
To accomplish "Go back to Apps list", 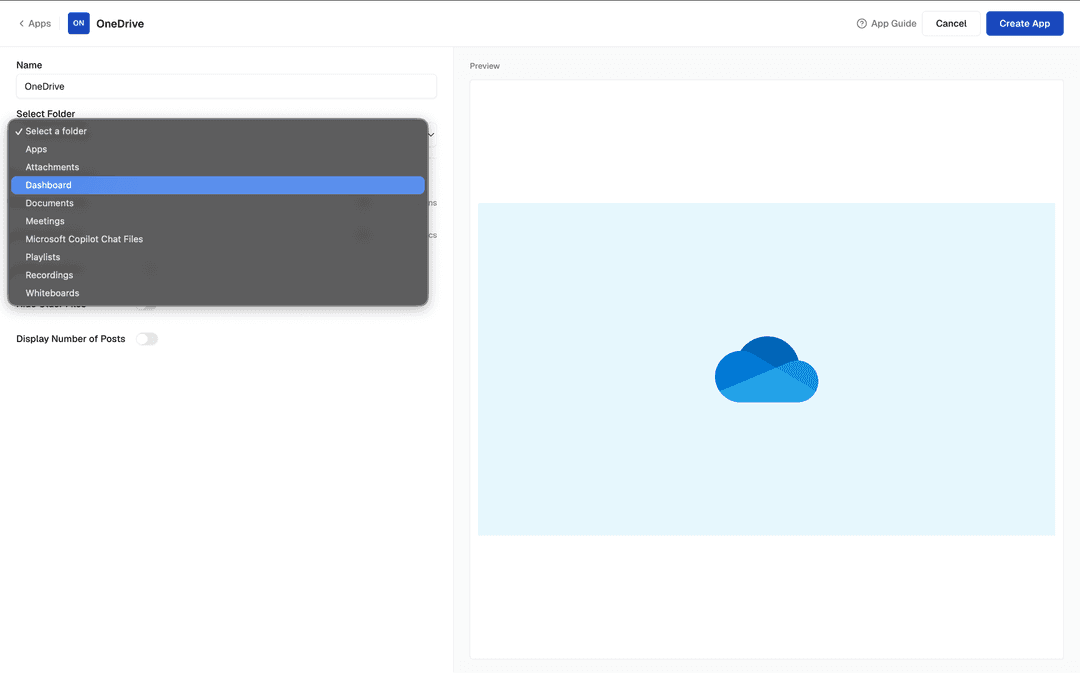I will (x=34, y=23).
